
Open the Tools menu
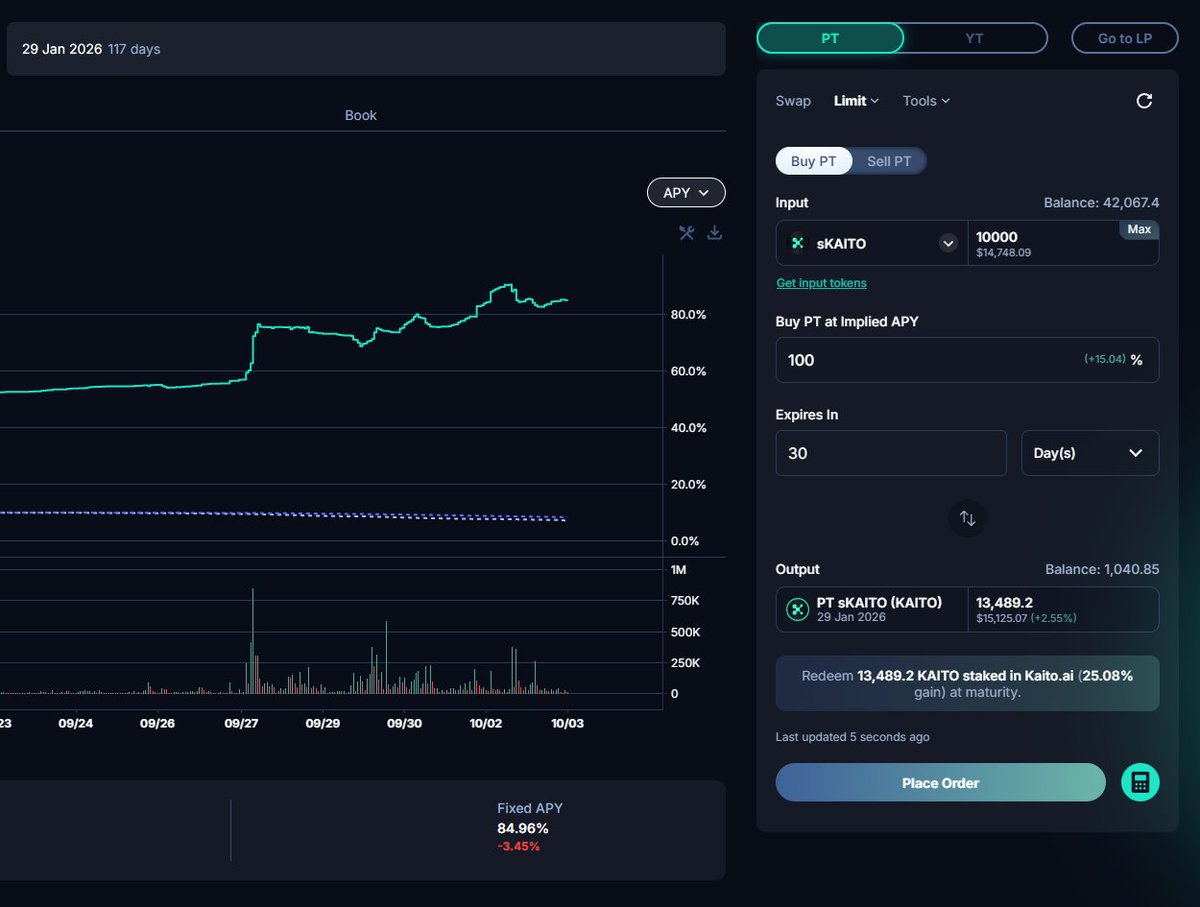pyautogui.click(x=925, y=101)
